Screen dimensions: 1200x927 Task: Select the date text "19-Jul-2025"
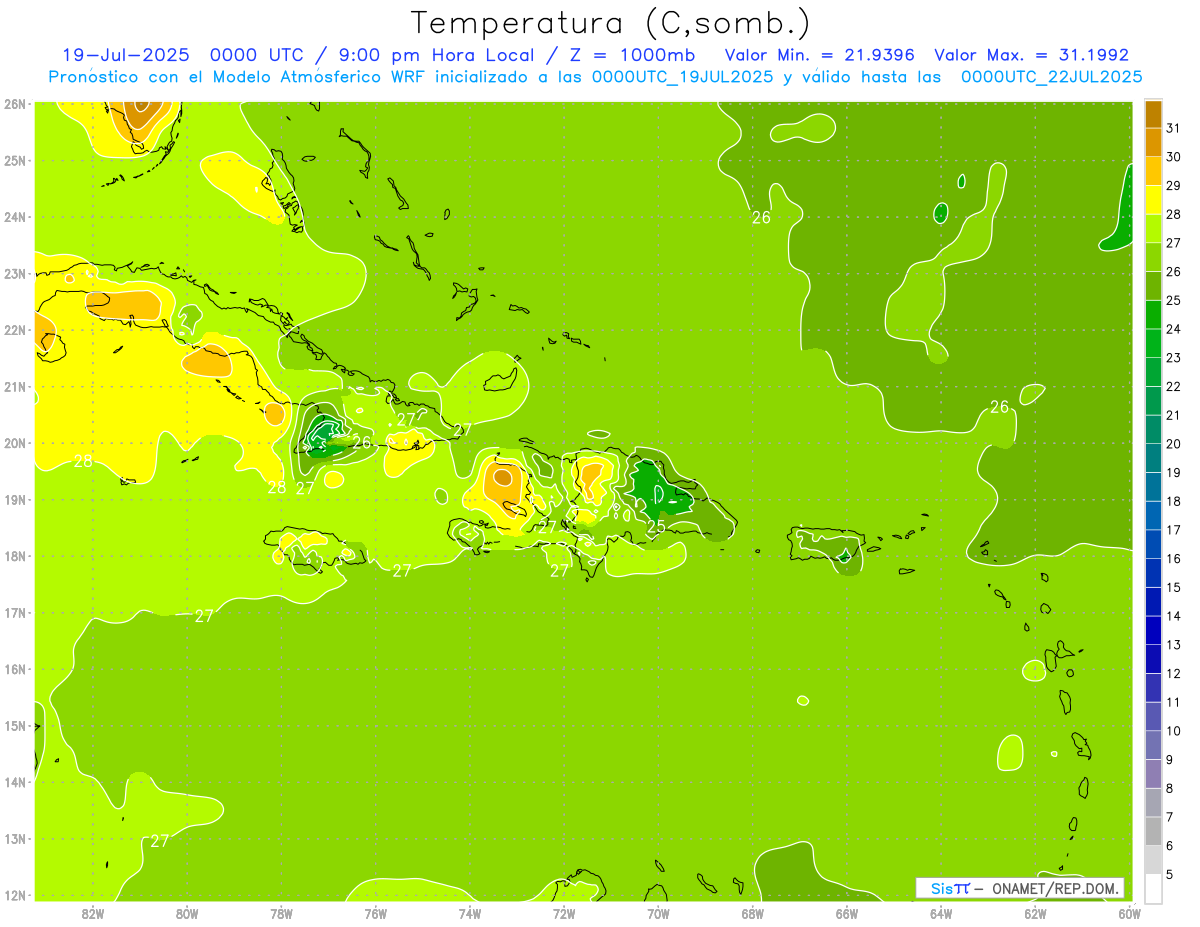[x=125, y=55]
